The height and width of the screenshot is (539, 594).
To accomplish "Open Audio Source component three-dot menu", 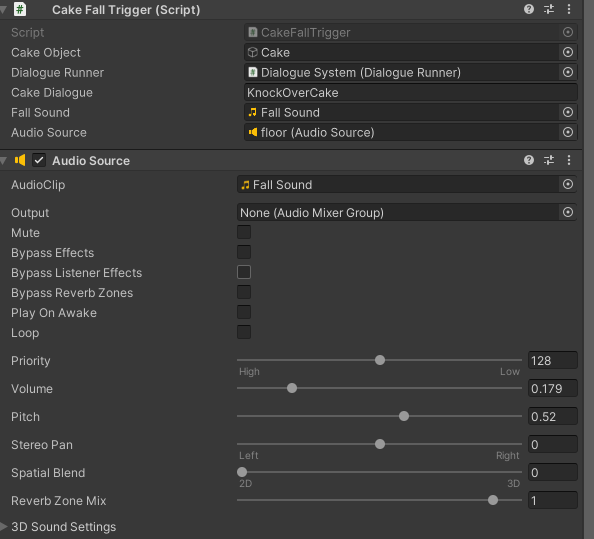I will 569,160.
